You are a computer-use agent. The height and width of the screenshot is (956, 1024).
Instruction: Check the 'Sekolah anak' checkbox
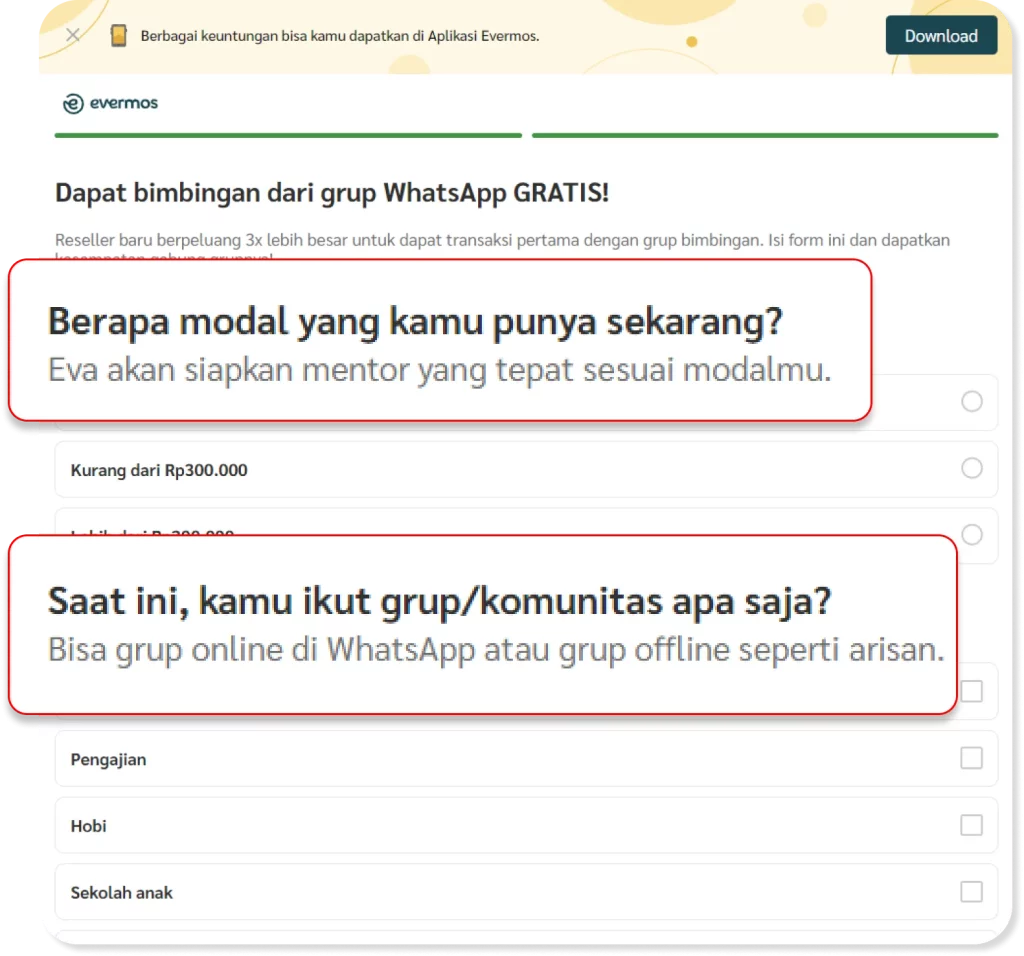971,892
